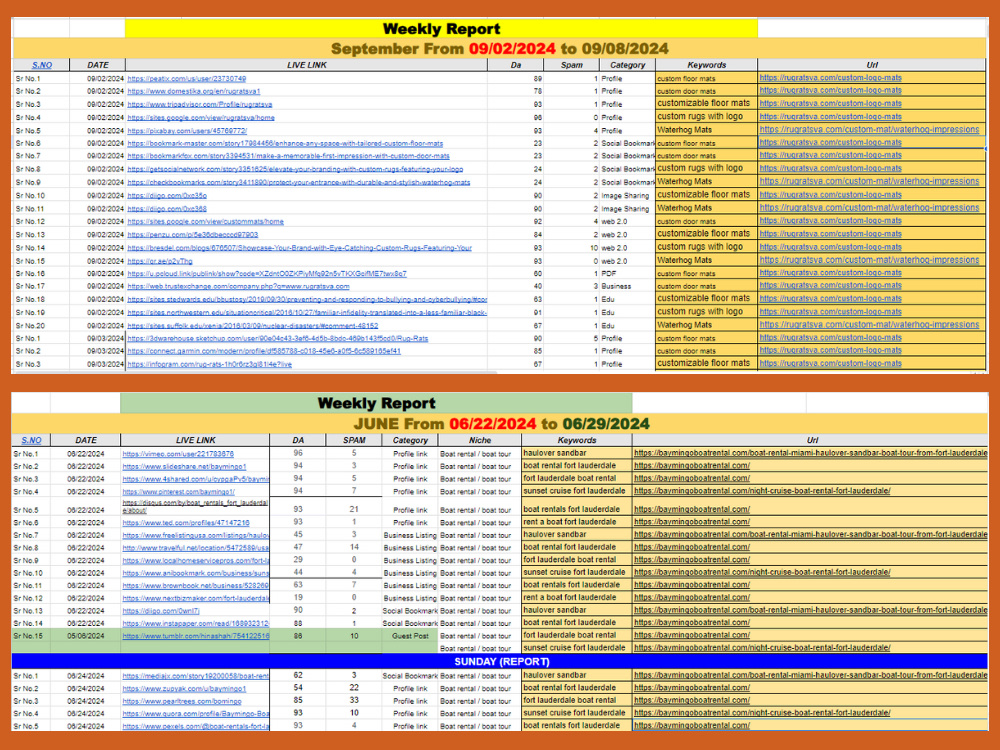Open the checkbookmarks.com story link
The width and height of the screenshot is (1000, 750).
tap(298, 182)
